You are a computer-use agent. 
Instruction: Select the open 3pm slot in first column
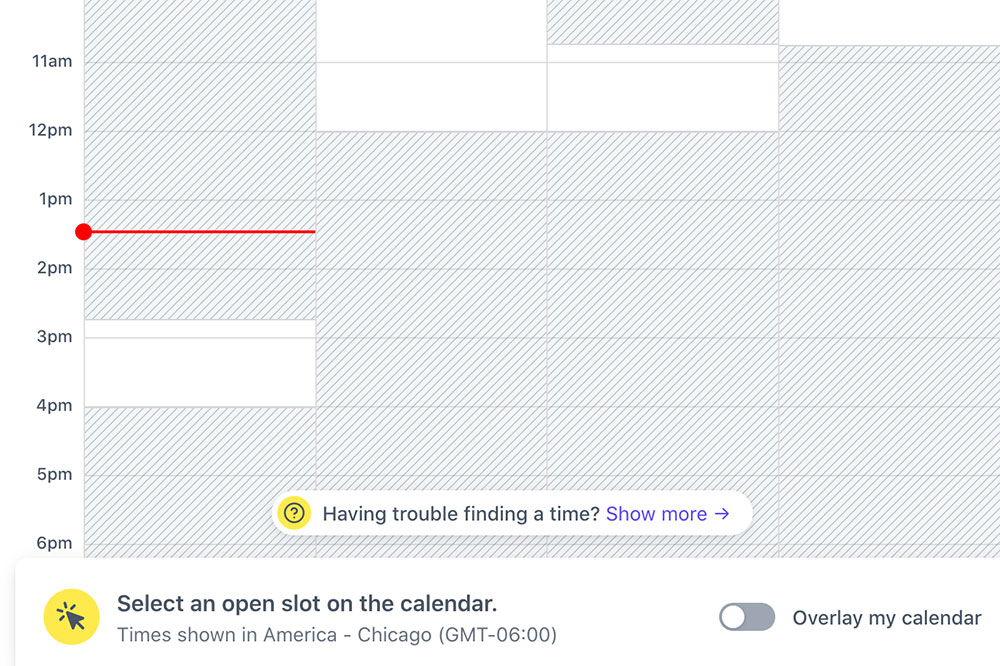point(200,371)
